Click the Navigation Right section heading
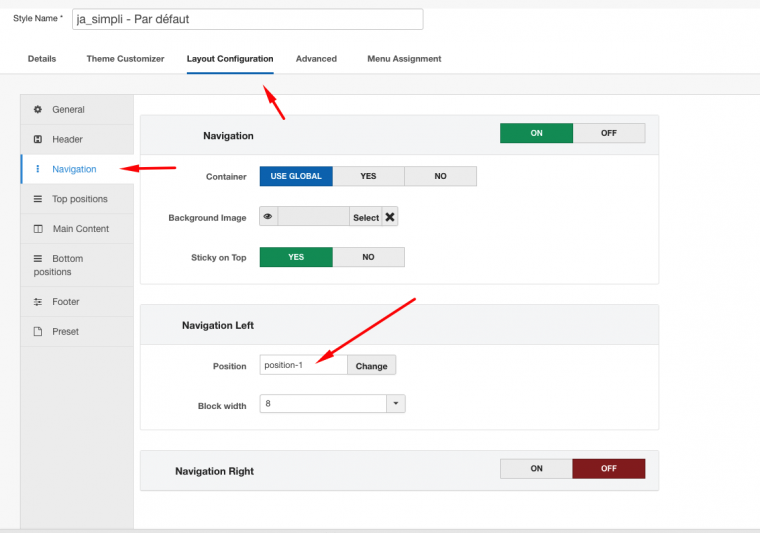760x533 pixels. [x=214, y=471]
